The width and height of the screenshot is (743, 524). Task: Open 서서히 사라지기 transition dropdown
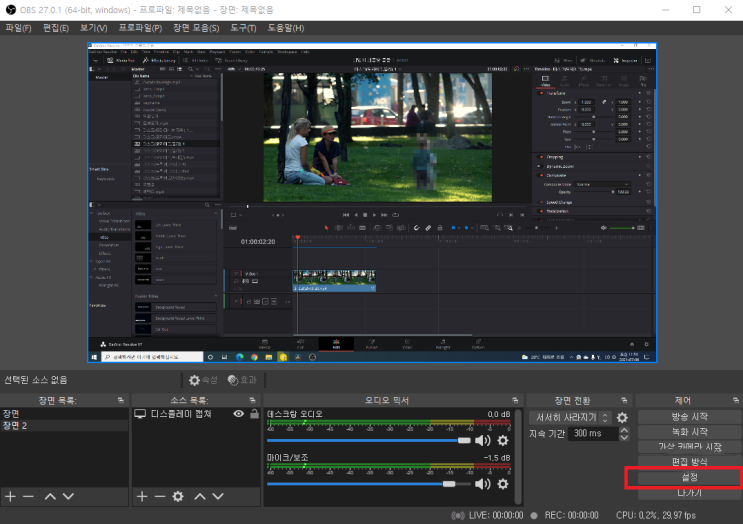570,417
